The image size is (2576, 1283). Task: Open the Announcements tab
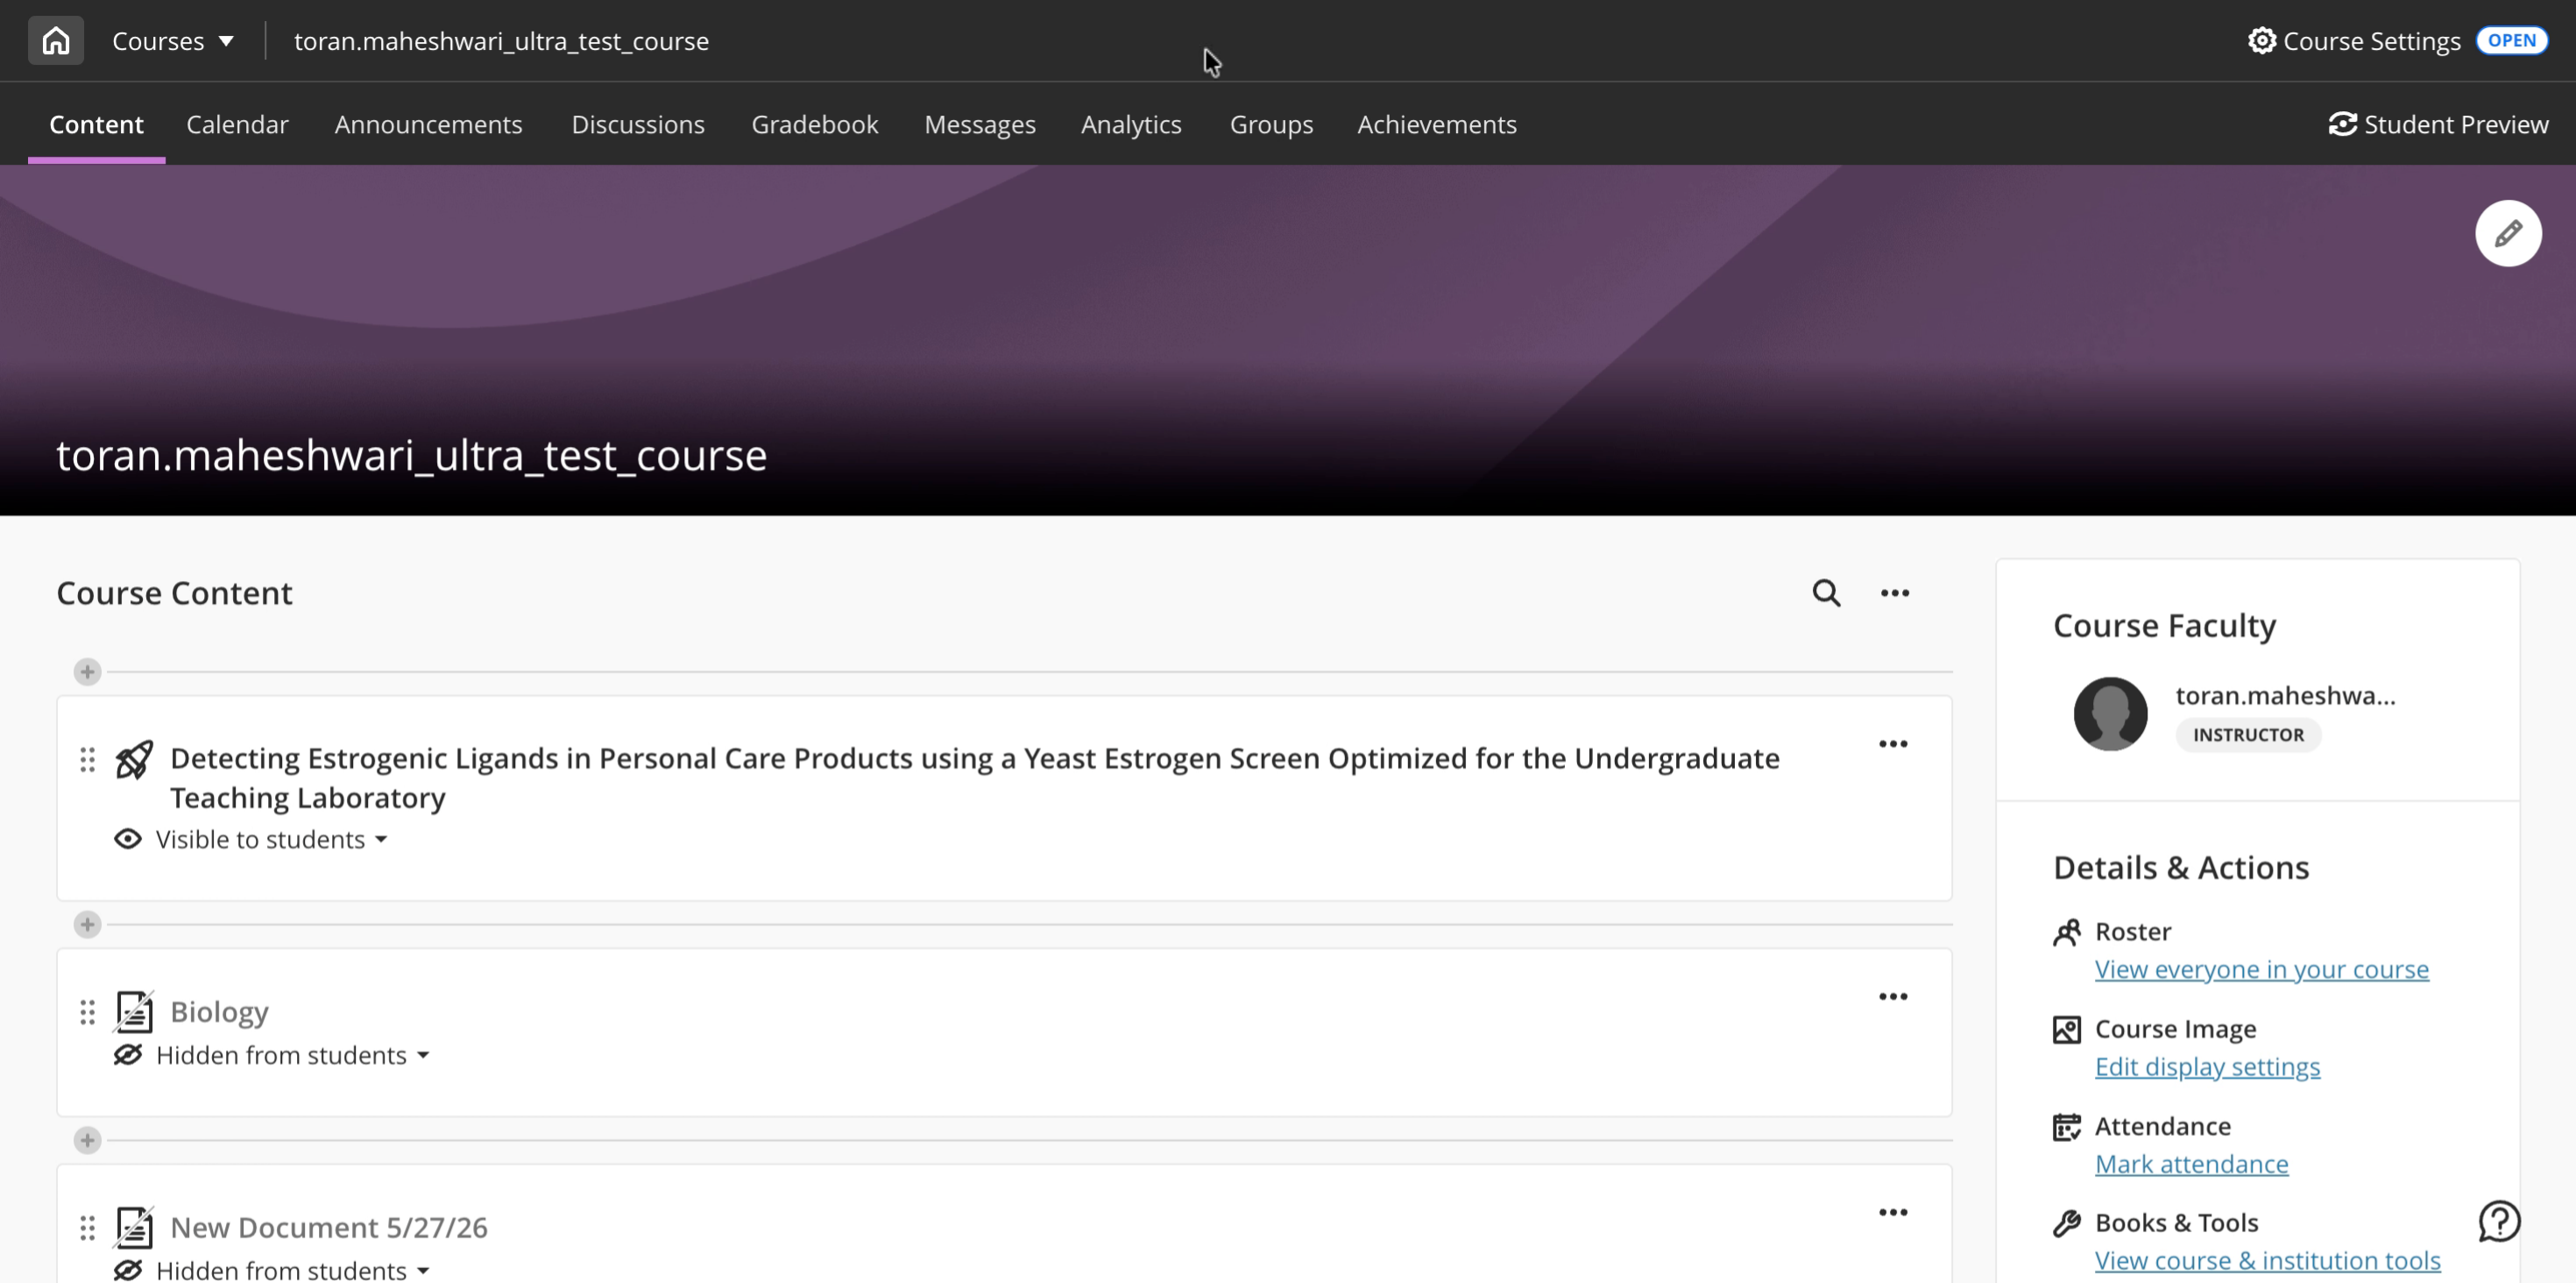coord(428,124)
